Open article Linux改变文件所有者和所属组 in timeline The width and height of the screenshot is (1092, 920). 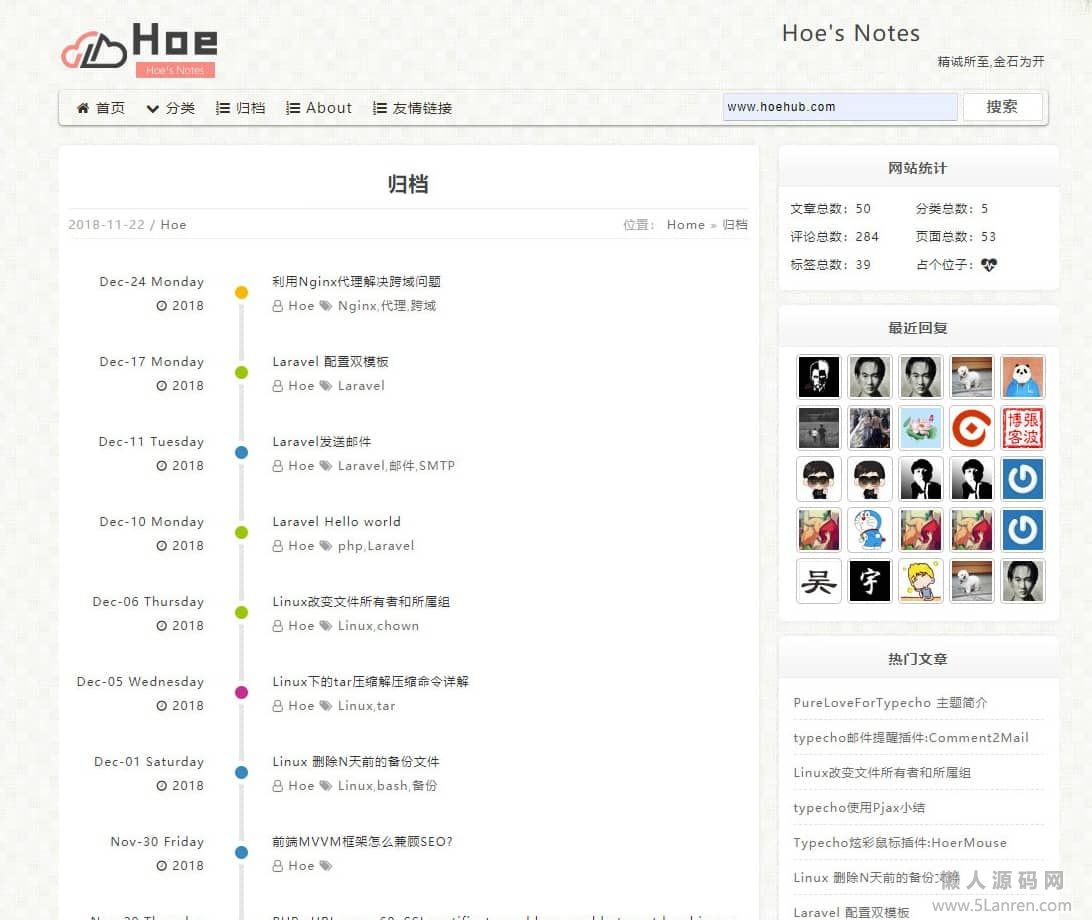(361, 602)
